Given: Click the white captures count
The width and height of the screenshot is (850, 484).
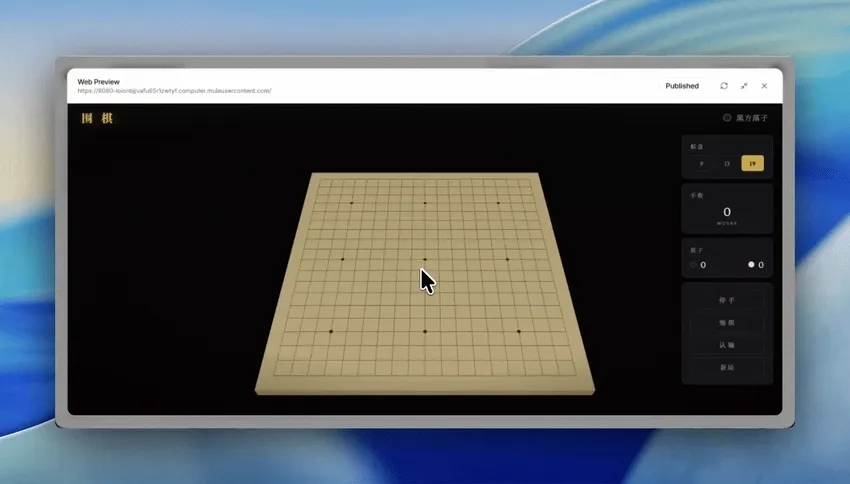Looking at the screenshot, I should click(761, 265).
